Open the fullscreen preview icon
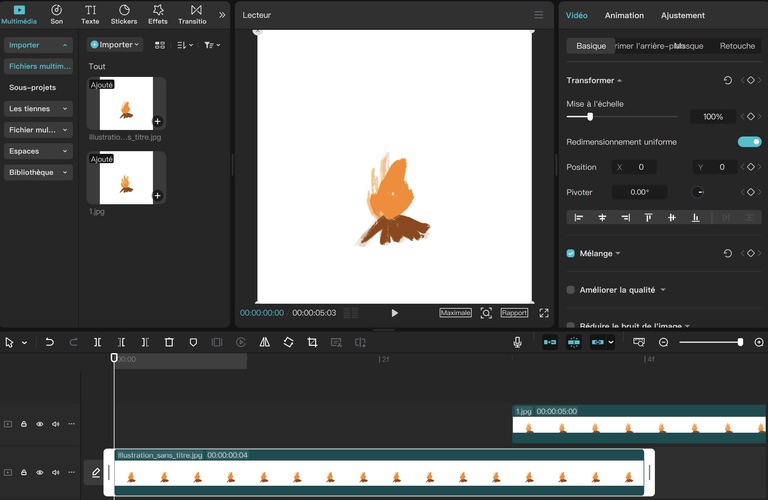Viewport: 768px width, 500px height. [544, 313]
